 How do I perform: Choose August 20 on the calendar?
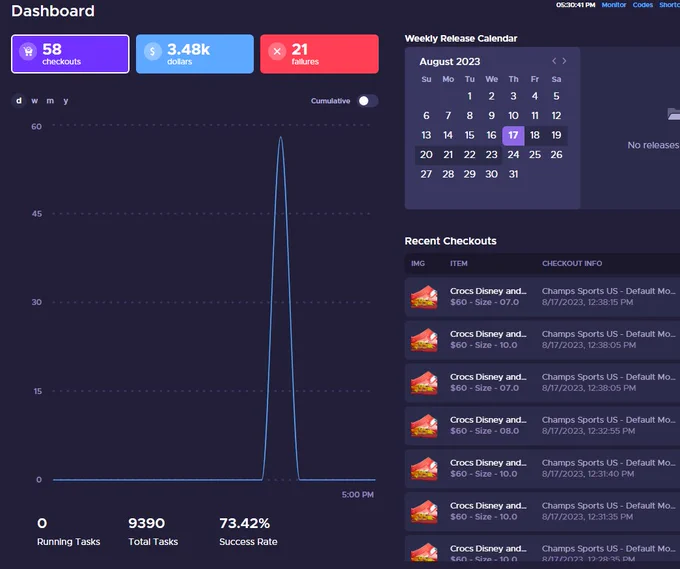426,155
